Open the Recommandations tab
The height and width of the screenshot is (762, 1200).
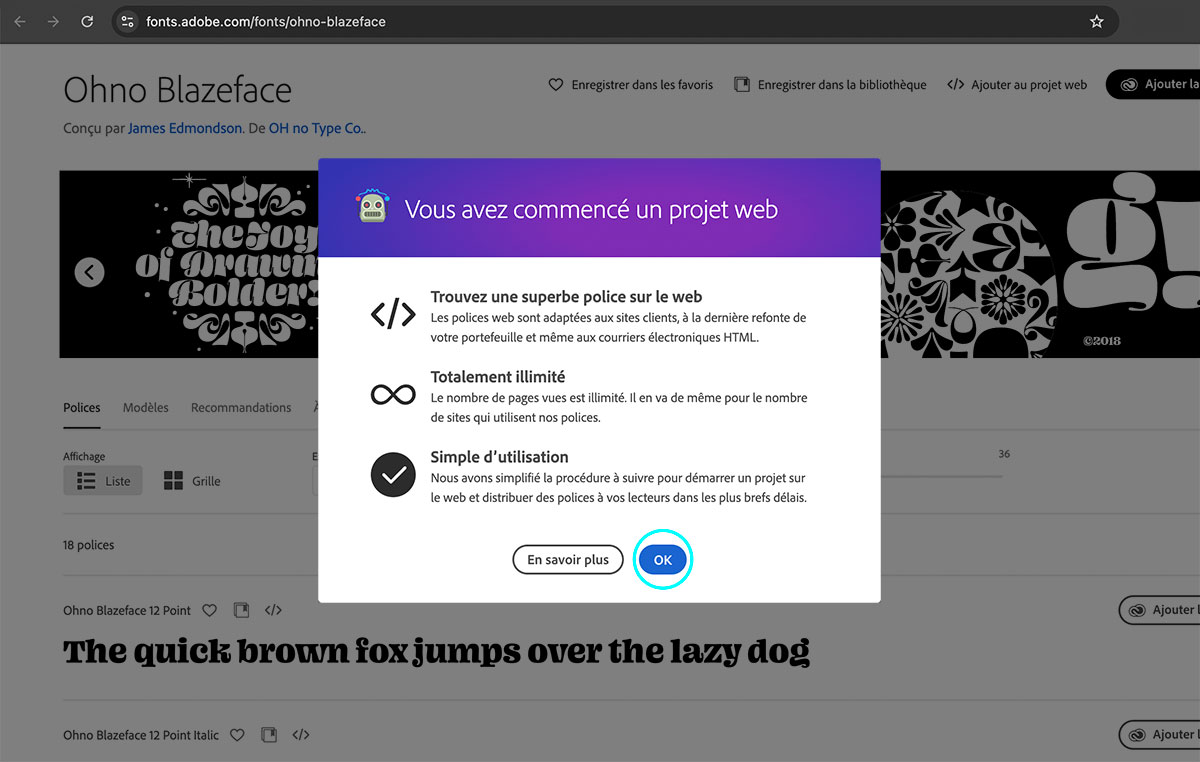241,408
